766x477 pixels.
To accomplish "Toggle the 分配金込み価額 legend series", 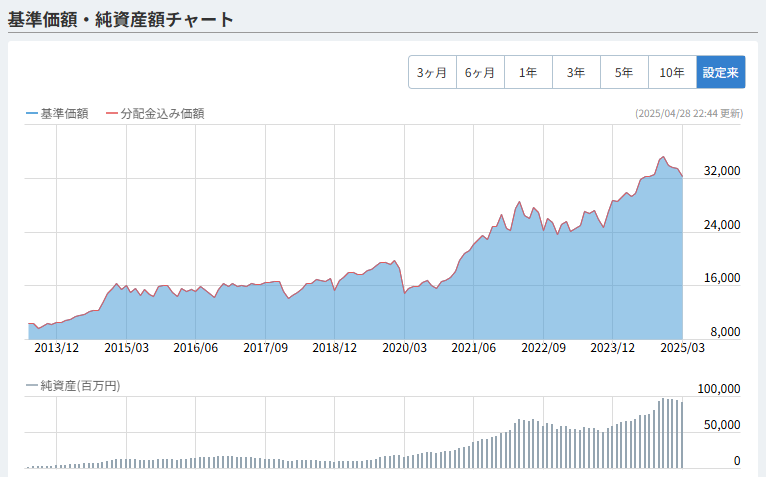I will (155, 114).
